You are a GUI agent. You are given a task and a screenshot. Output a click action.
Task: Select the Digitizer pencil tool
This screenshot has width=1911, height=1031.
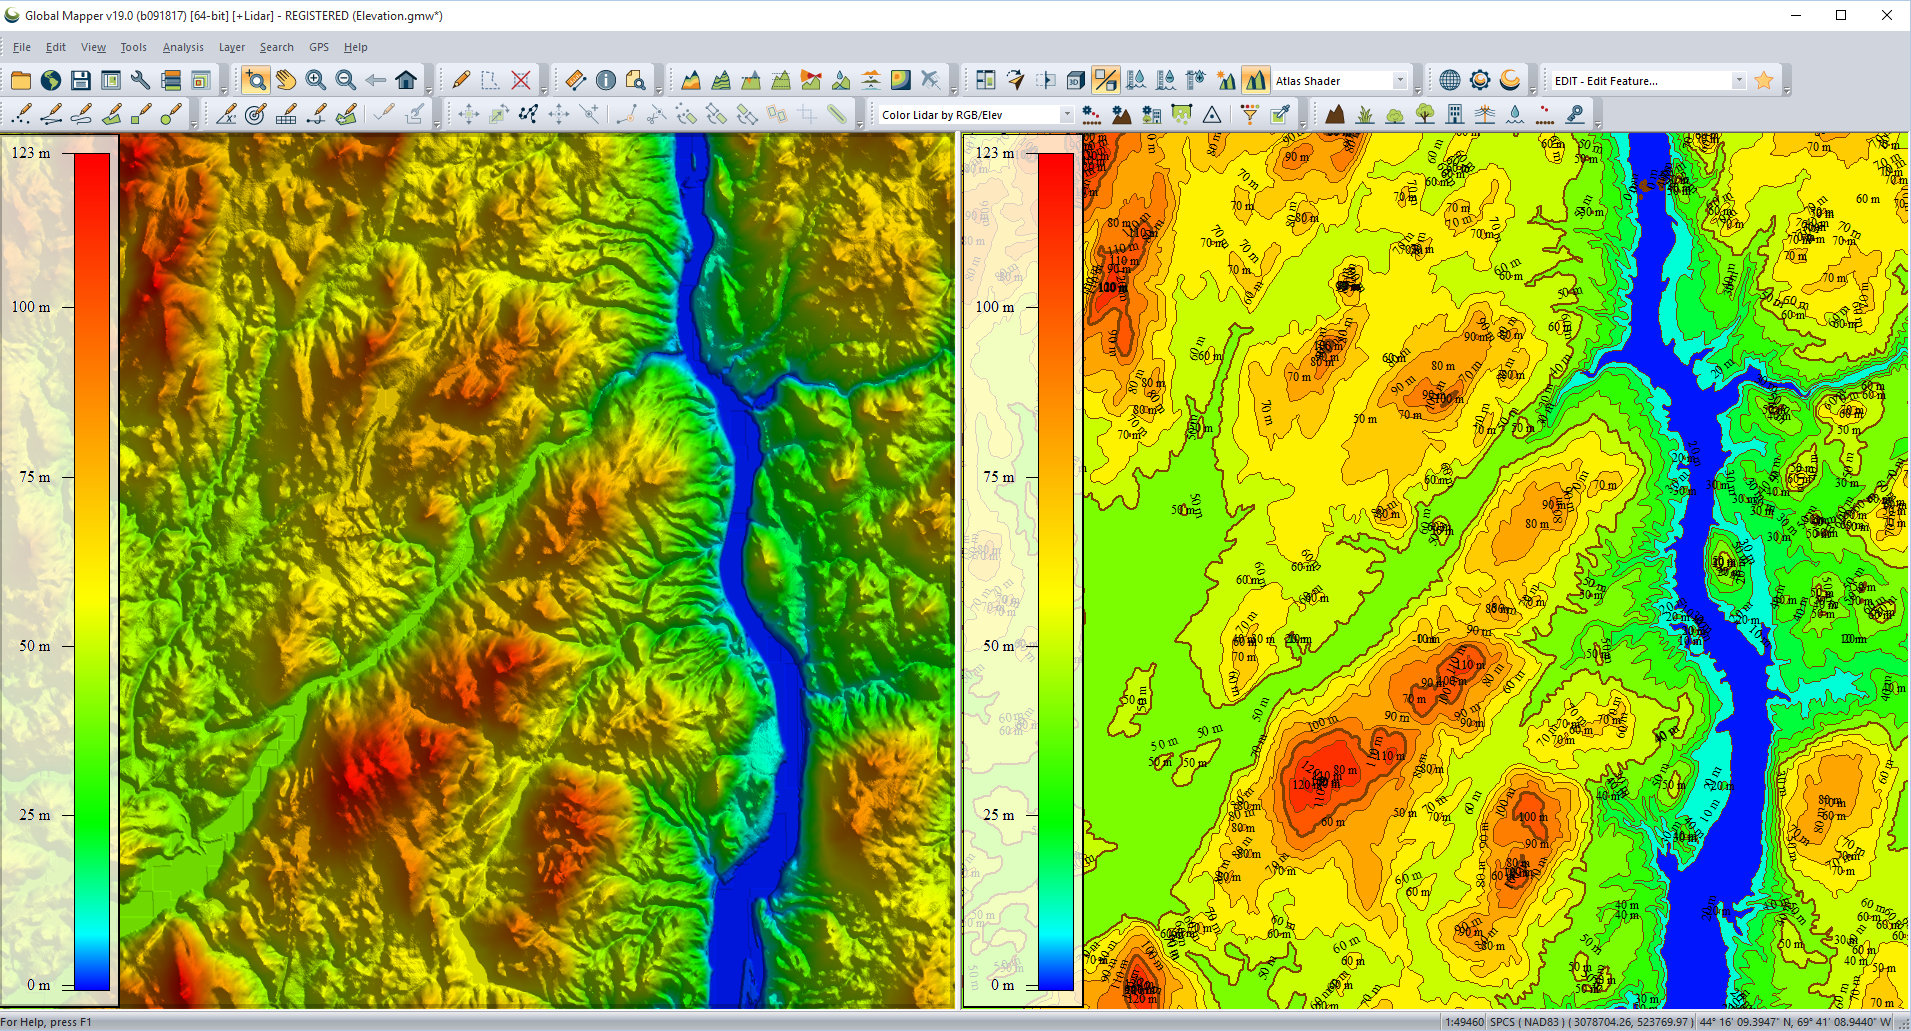coord(461,81)
